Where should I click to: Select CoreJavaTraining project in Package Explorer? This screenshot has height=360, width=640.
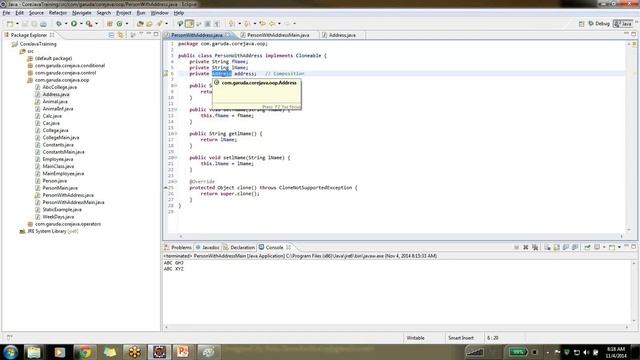(x=38, y=44)
